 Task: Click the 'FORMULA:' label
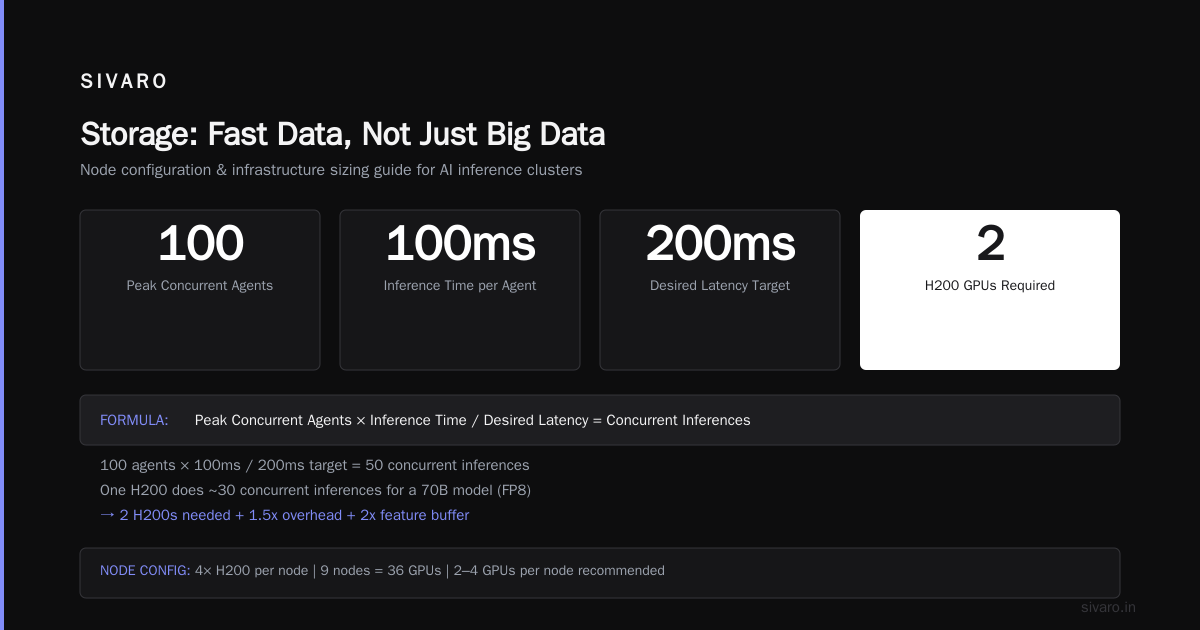(x=134, y=420)
